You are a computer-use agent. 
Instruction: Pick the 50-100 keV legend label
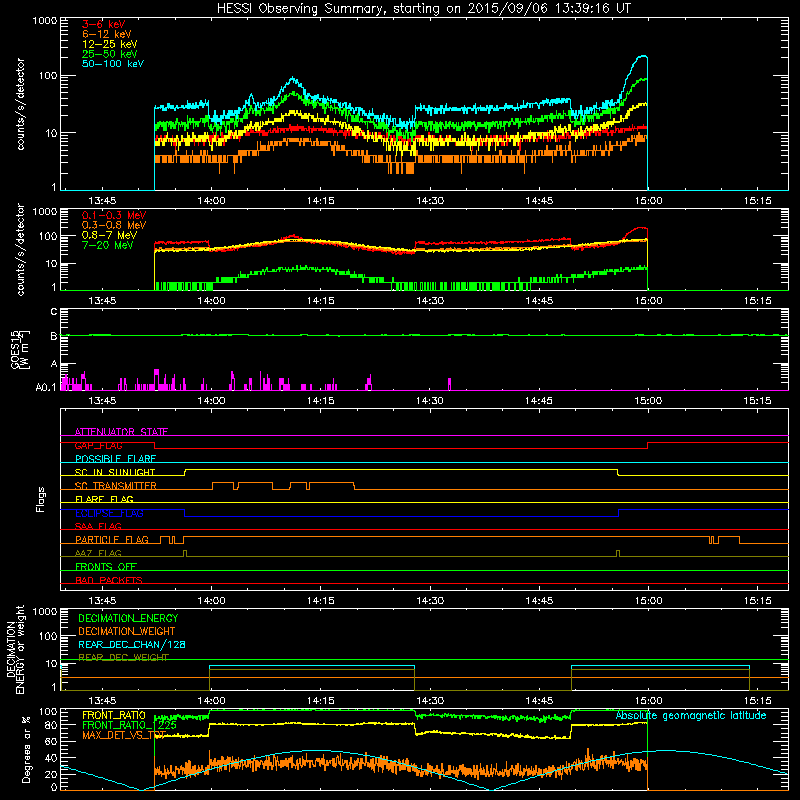tap(113, 64)
